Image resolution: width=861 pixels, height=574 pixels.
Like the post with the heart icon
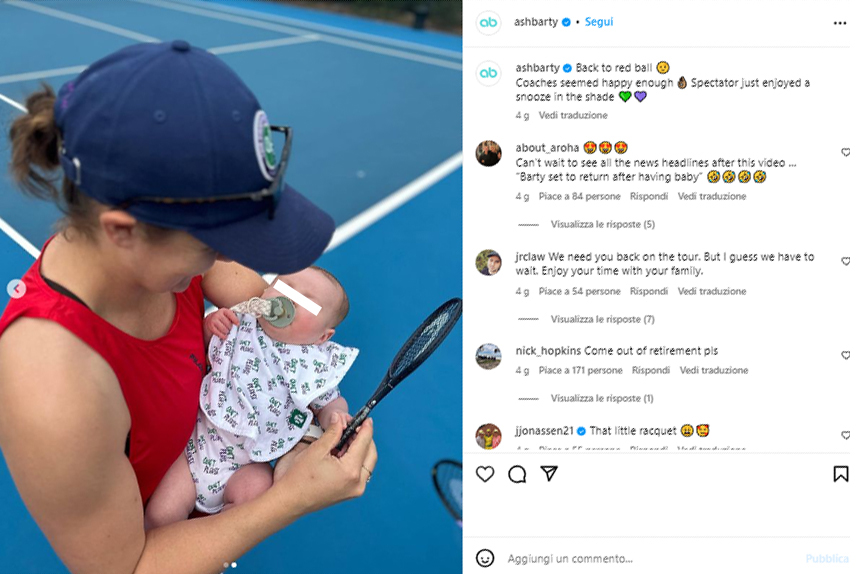[485, 473]
